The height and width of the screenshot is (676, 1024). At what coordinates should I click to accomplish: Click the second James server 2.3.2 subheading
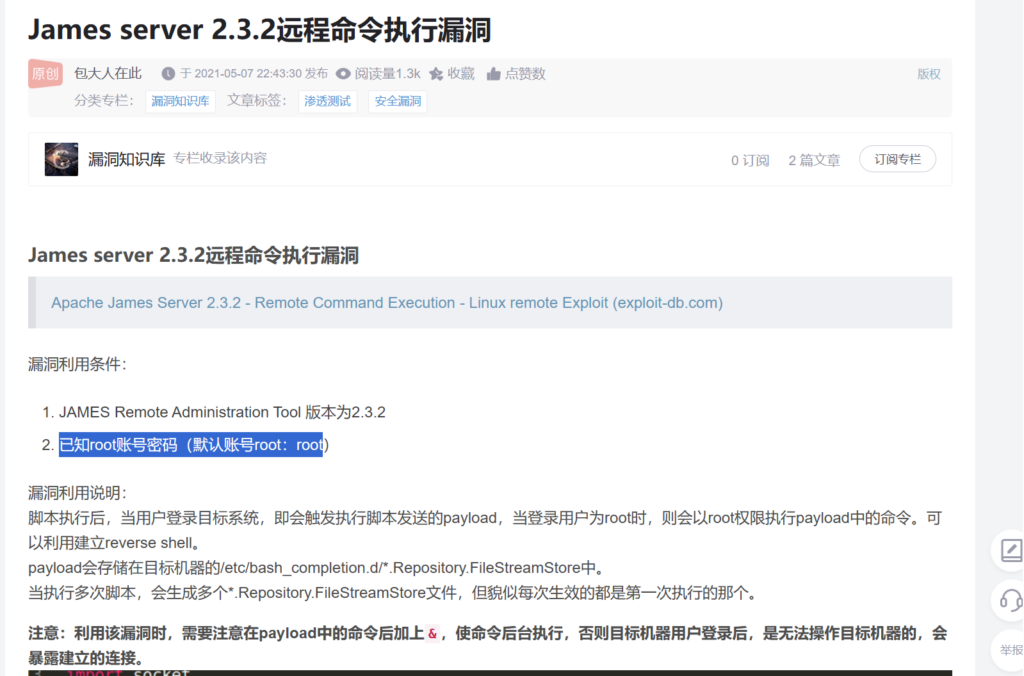(x=193, y=255)
